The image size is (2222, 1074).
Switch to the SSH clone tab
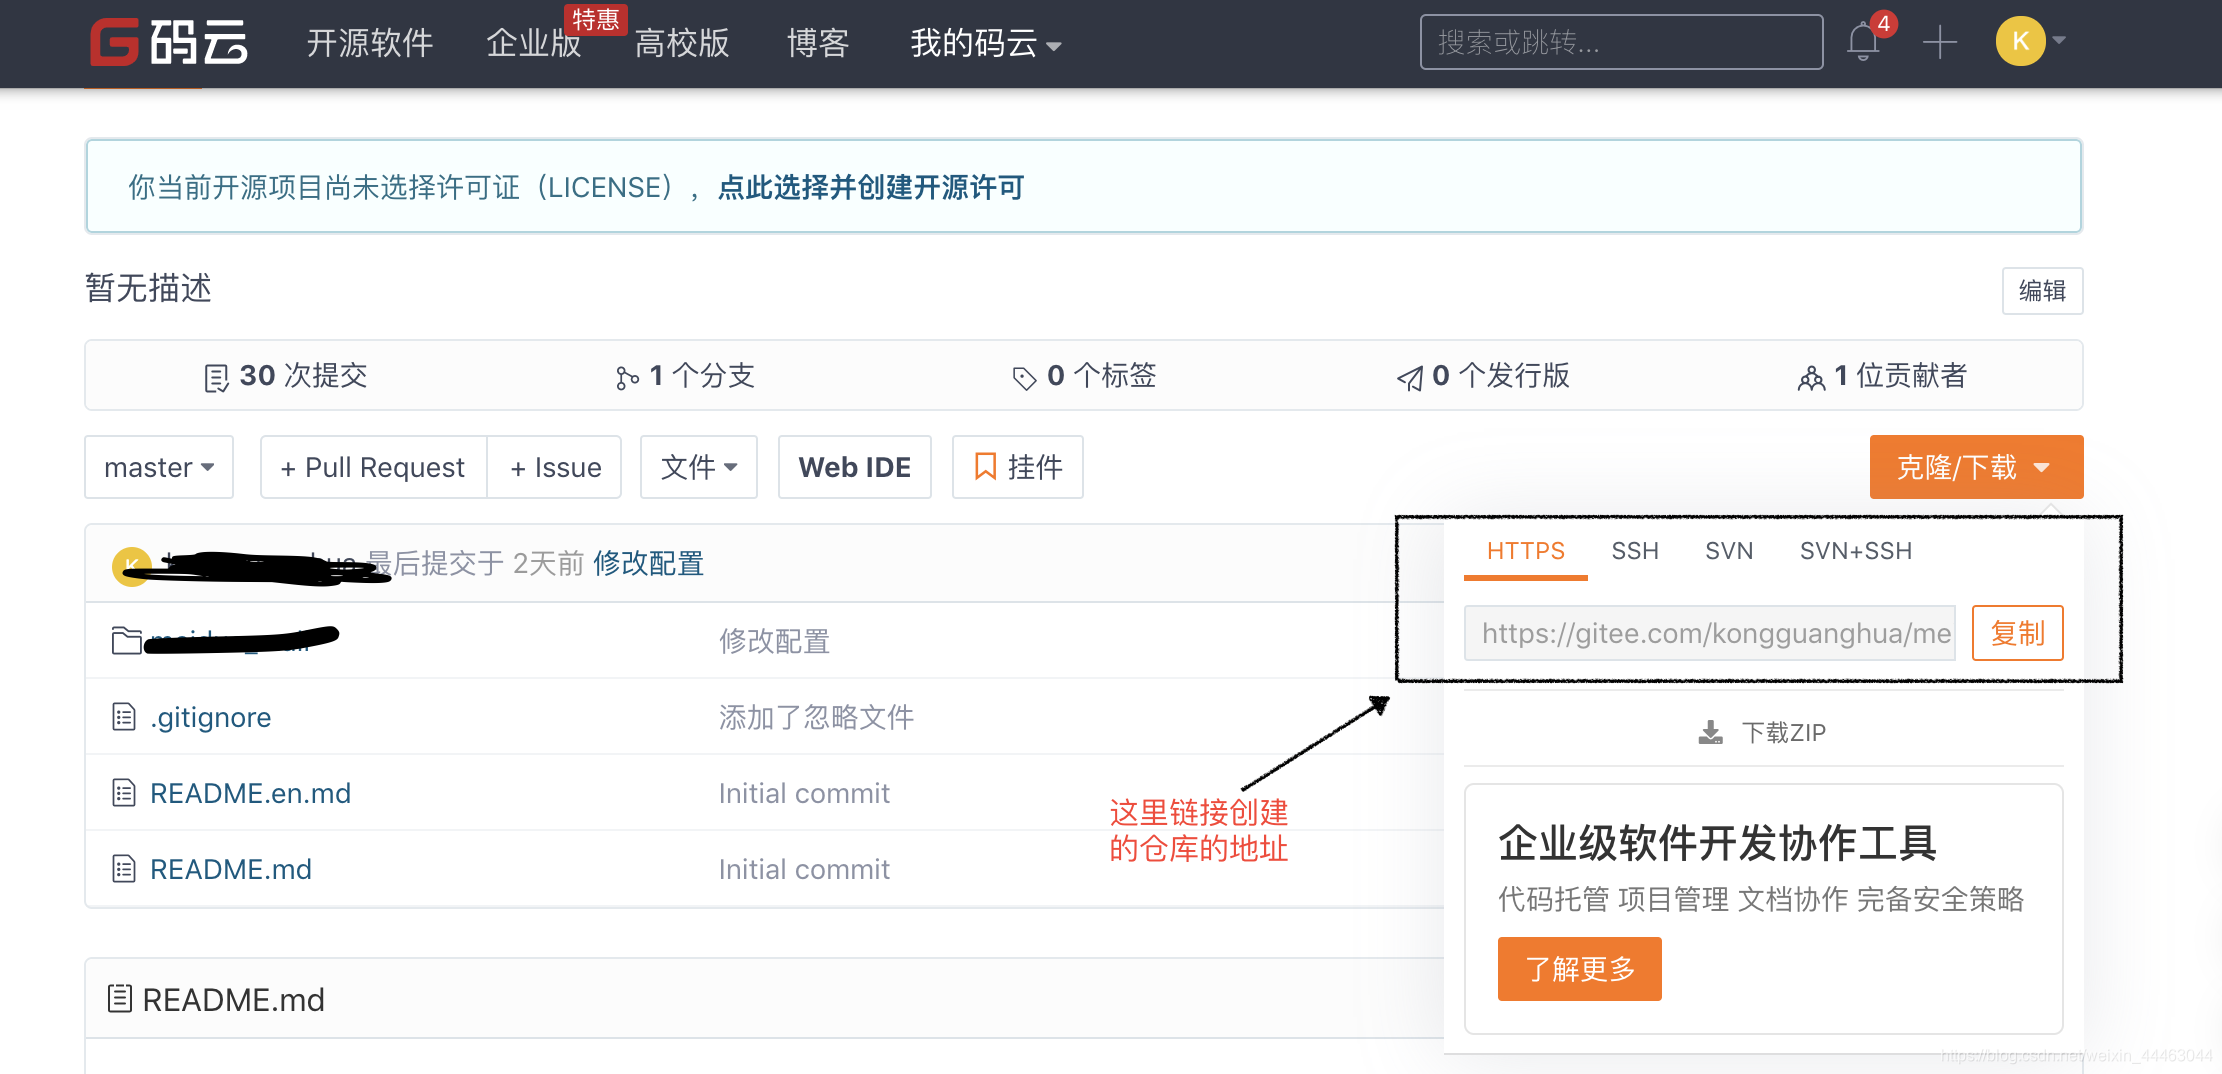(1635, 551)
